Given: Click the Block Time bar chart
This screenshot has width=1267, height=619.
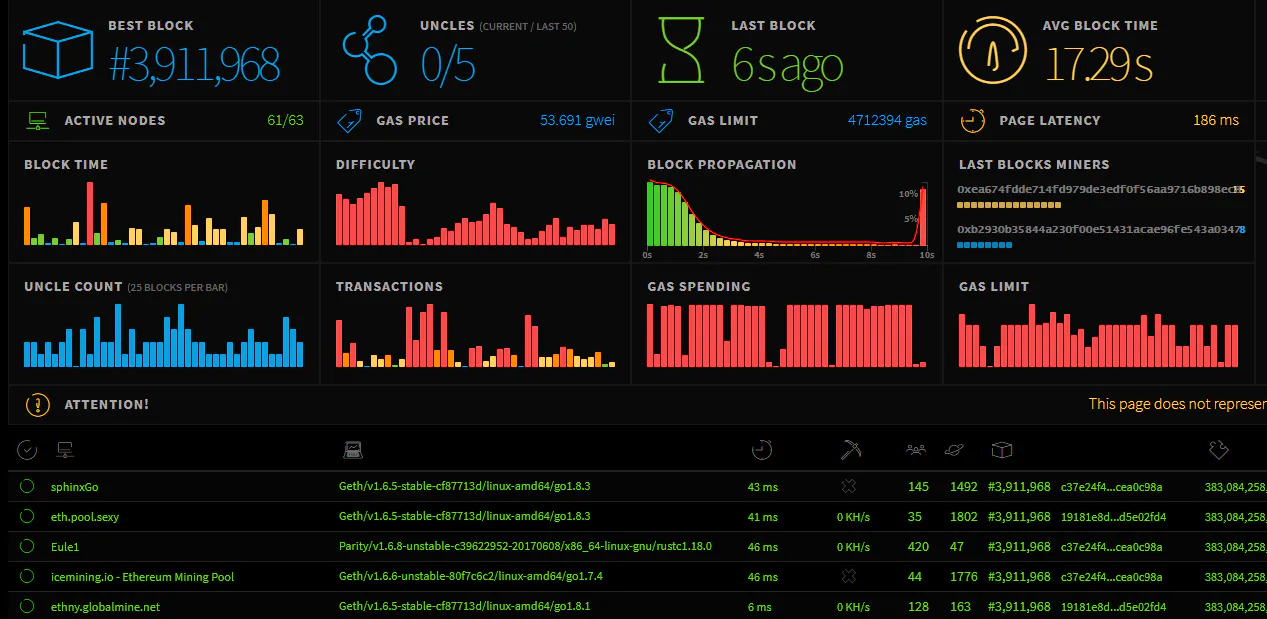Looking at the screenshot, I should click(x=164, y=214).
